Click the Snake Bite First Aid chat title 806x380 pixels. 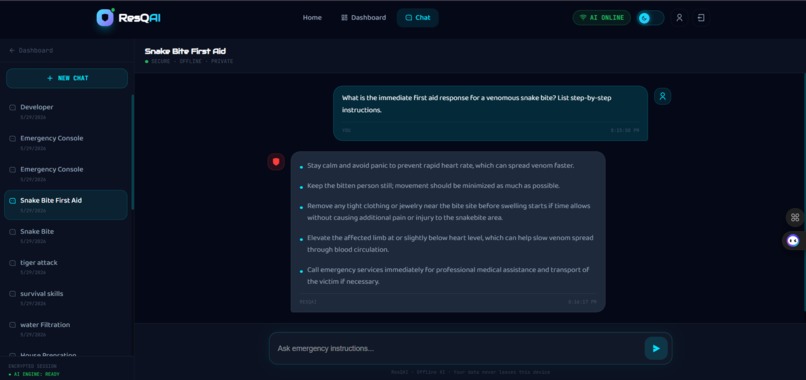[185, 51]
